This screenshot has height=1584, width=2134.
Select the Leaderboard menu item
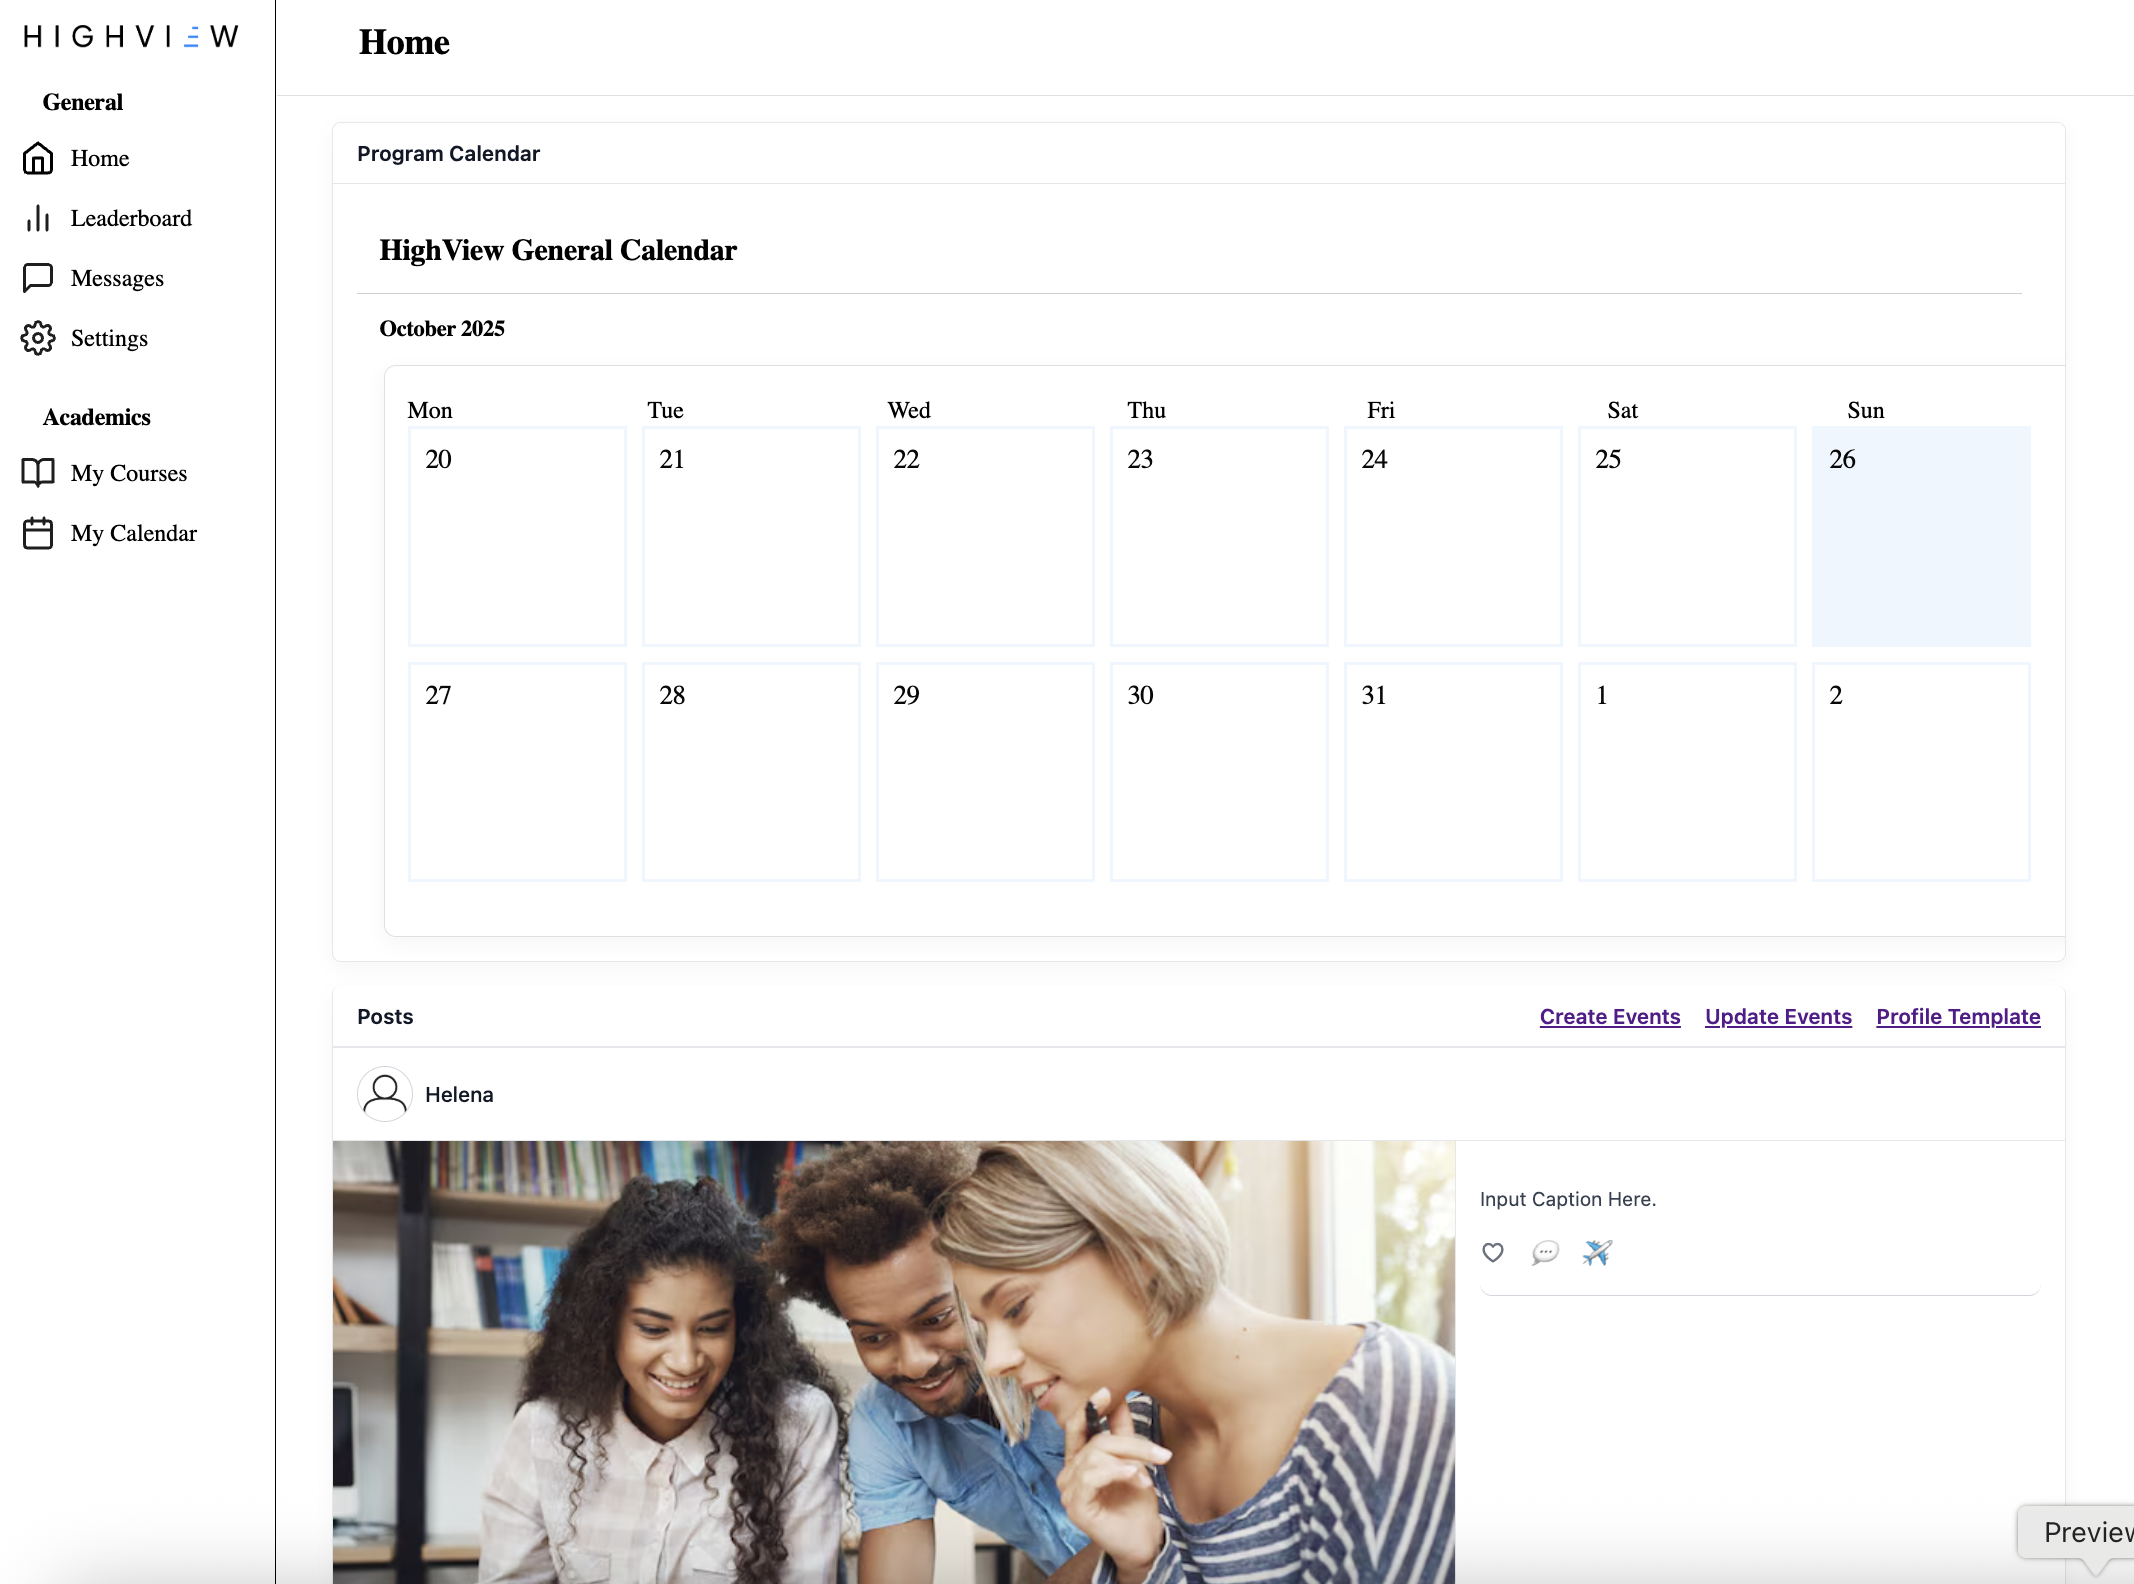click(131, 218)
